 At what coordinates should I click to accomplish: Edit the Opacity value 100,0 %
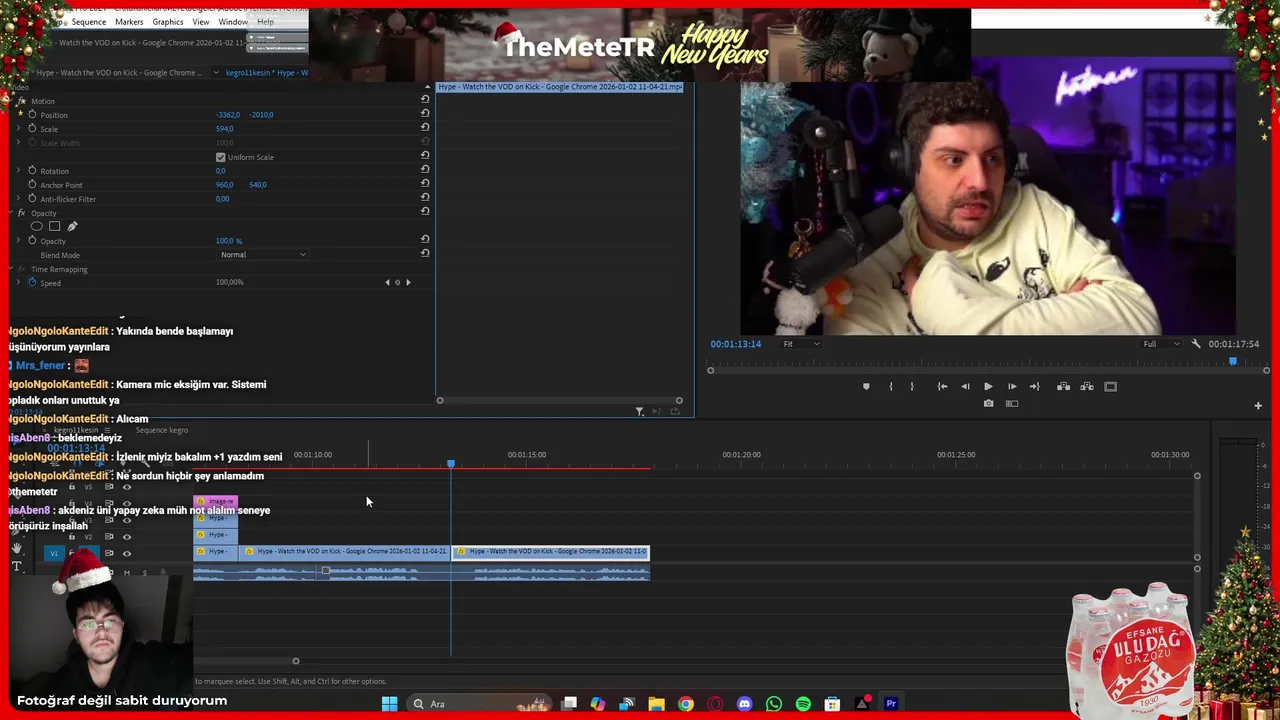[229, 241]
